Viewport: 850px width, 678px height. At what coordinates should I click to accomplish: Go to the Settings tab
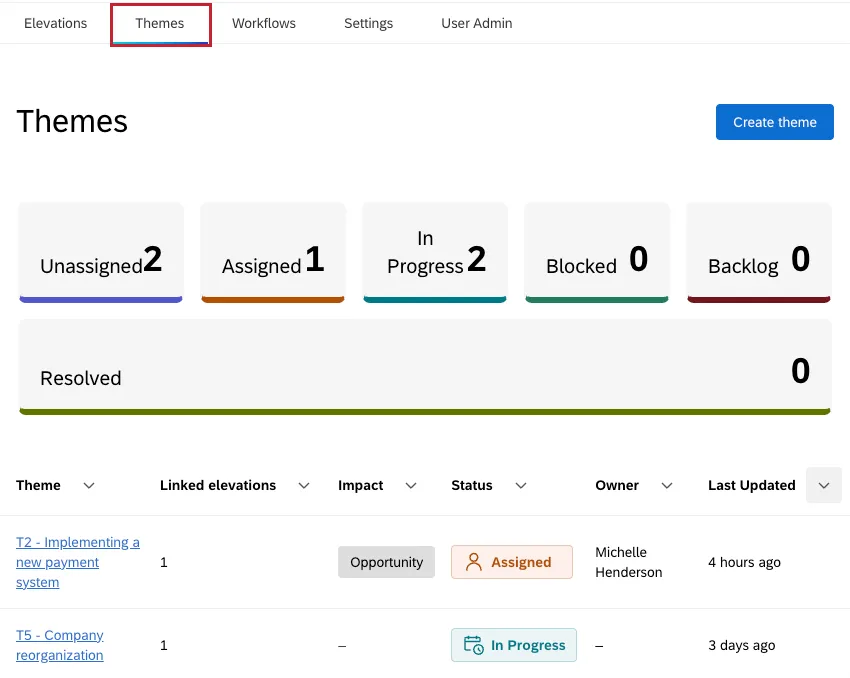[368, 23]
